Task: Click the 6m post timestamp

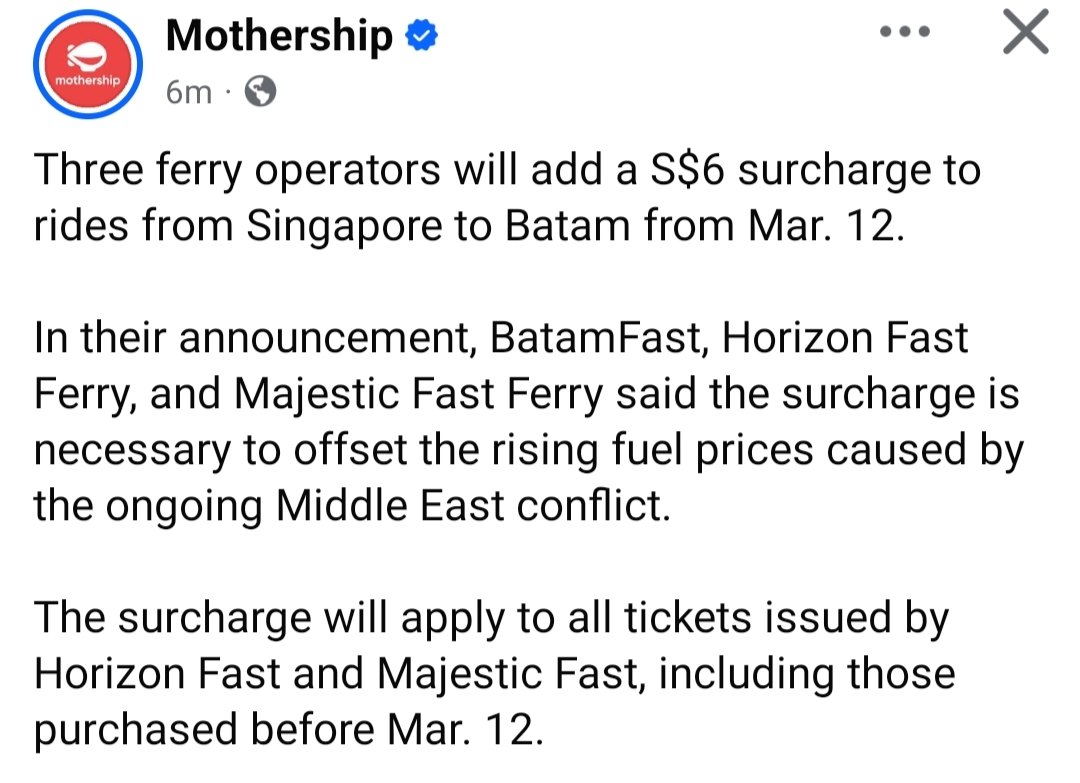Action: pyautogui.click(x=189, y=93)
